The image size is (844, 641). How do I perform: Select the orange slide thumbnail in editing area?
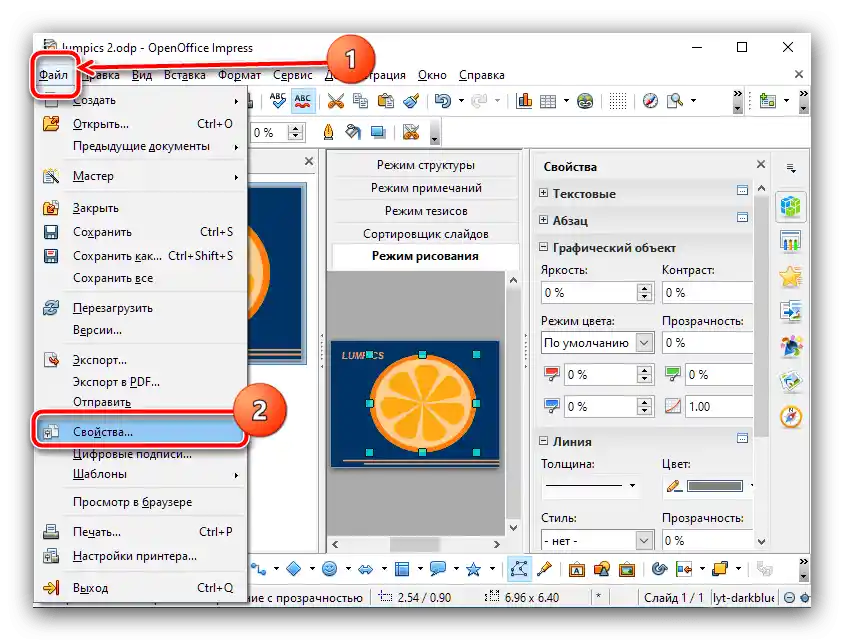pyautogui.click(x=414, y=403)
